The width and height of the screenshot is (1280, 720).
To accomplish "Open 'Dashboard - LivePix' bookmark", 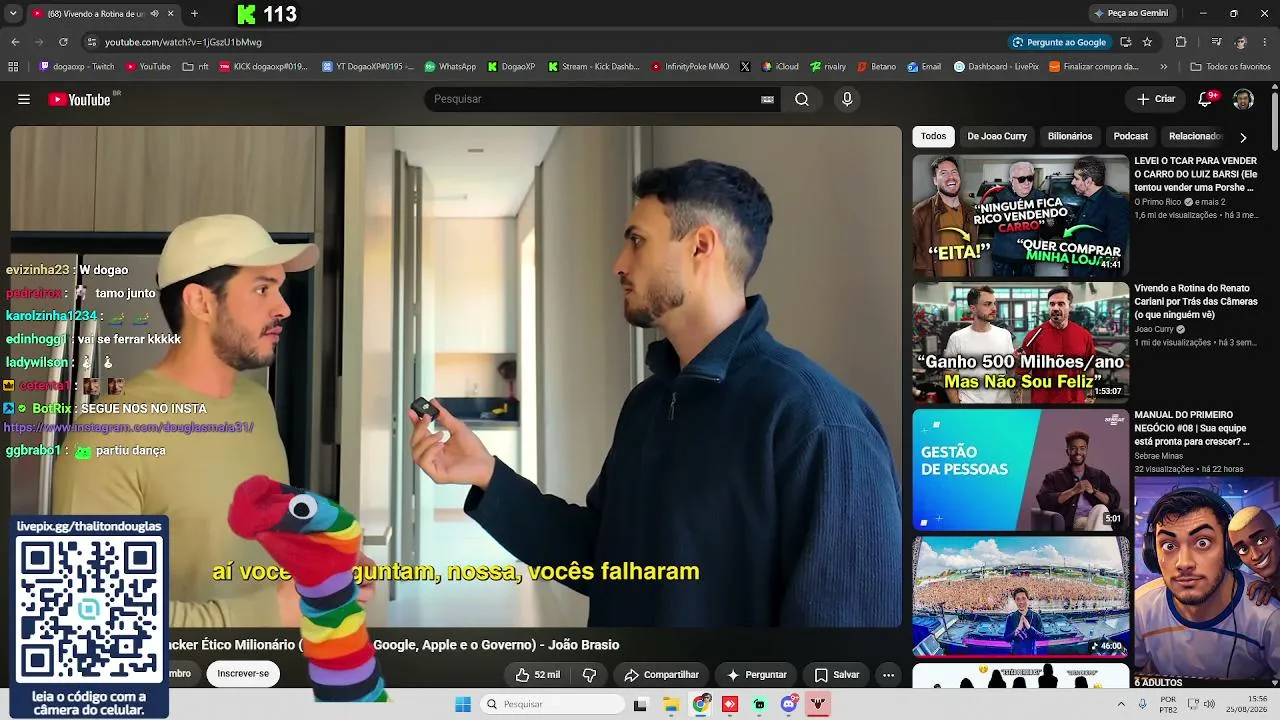I will tap(996, 67).
